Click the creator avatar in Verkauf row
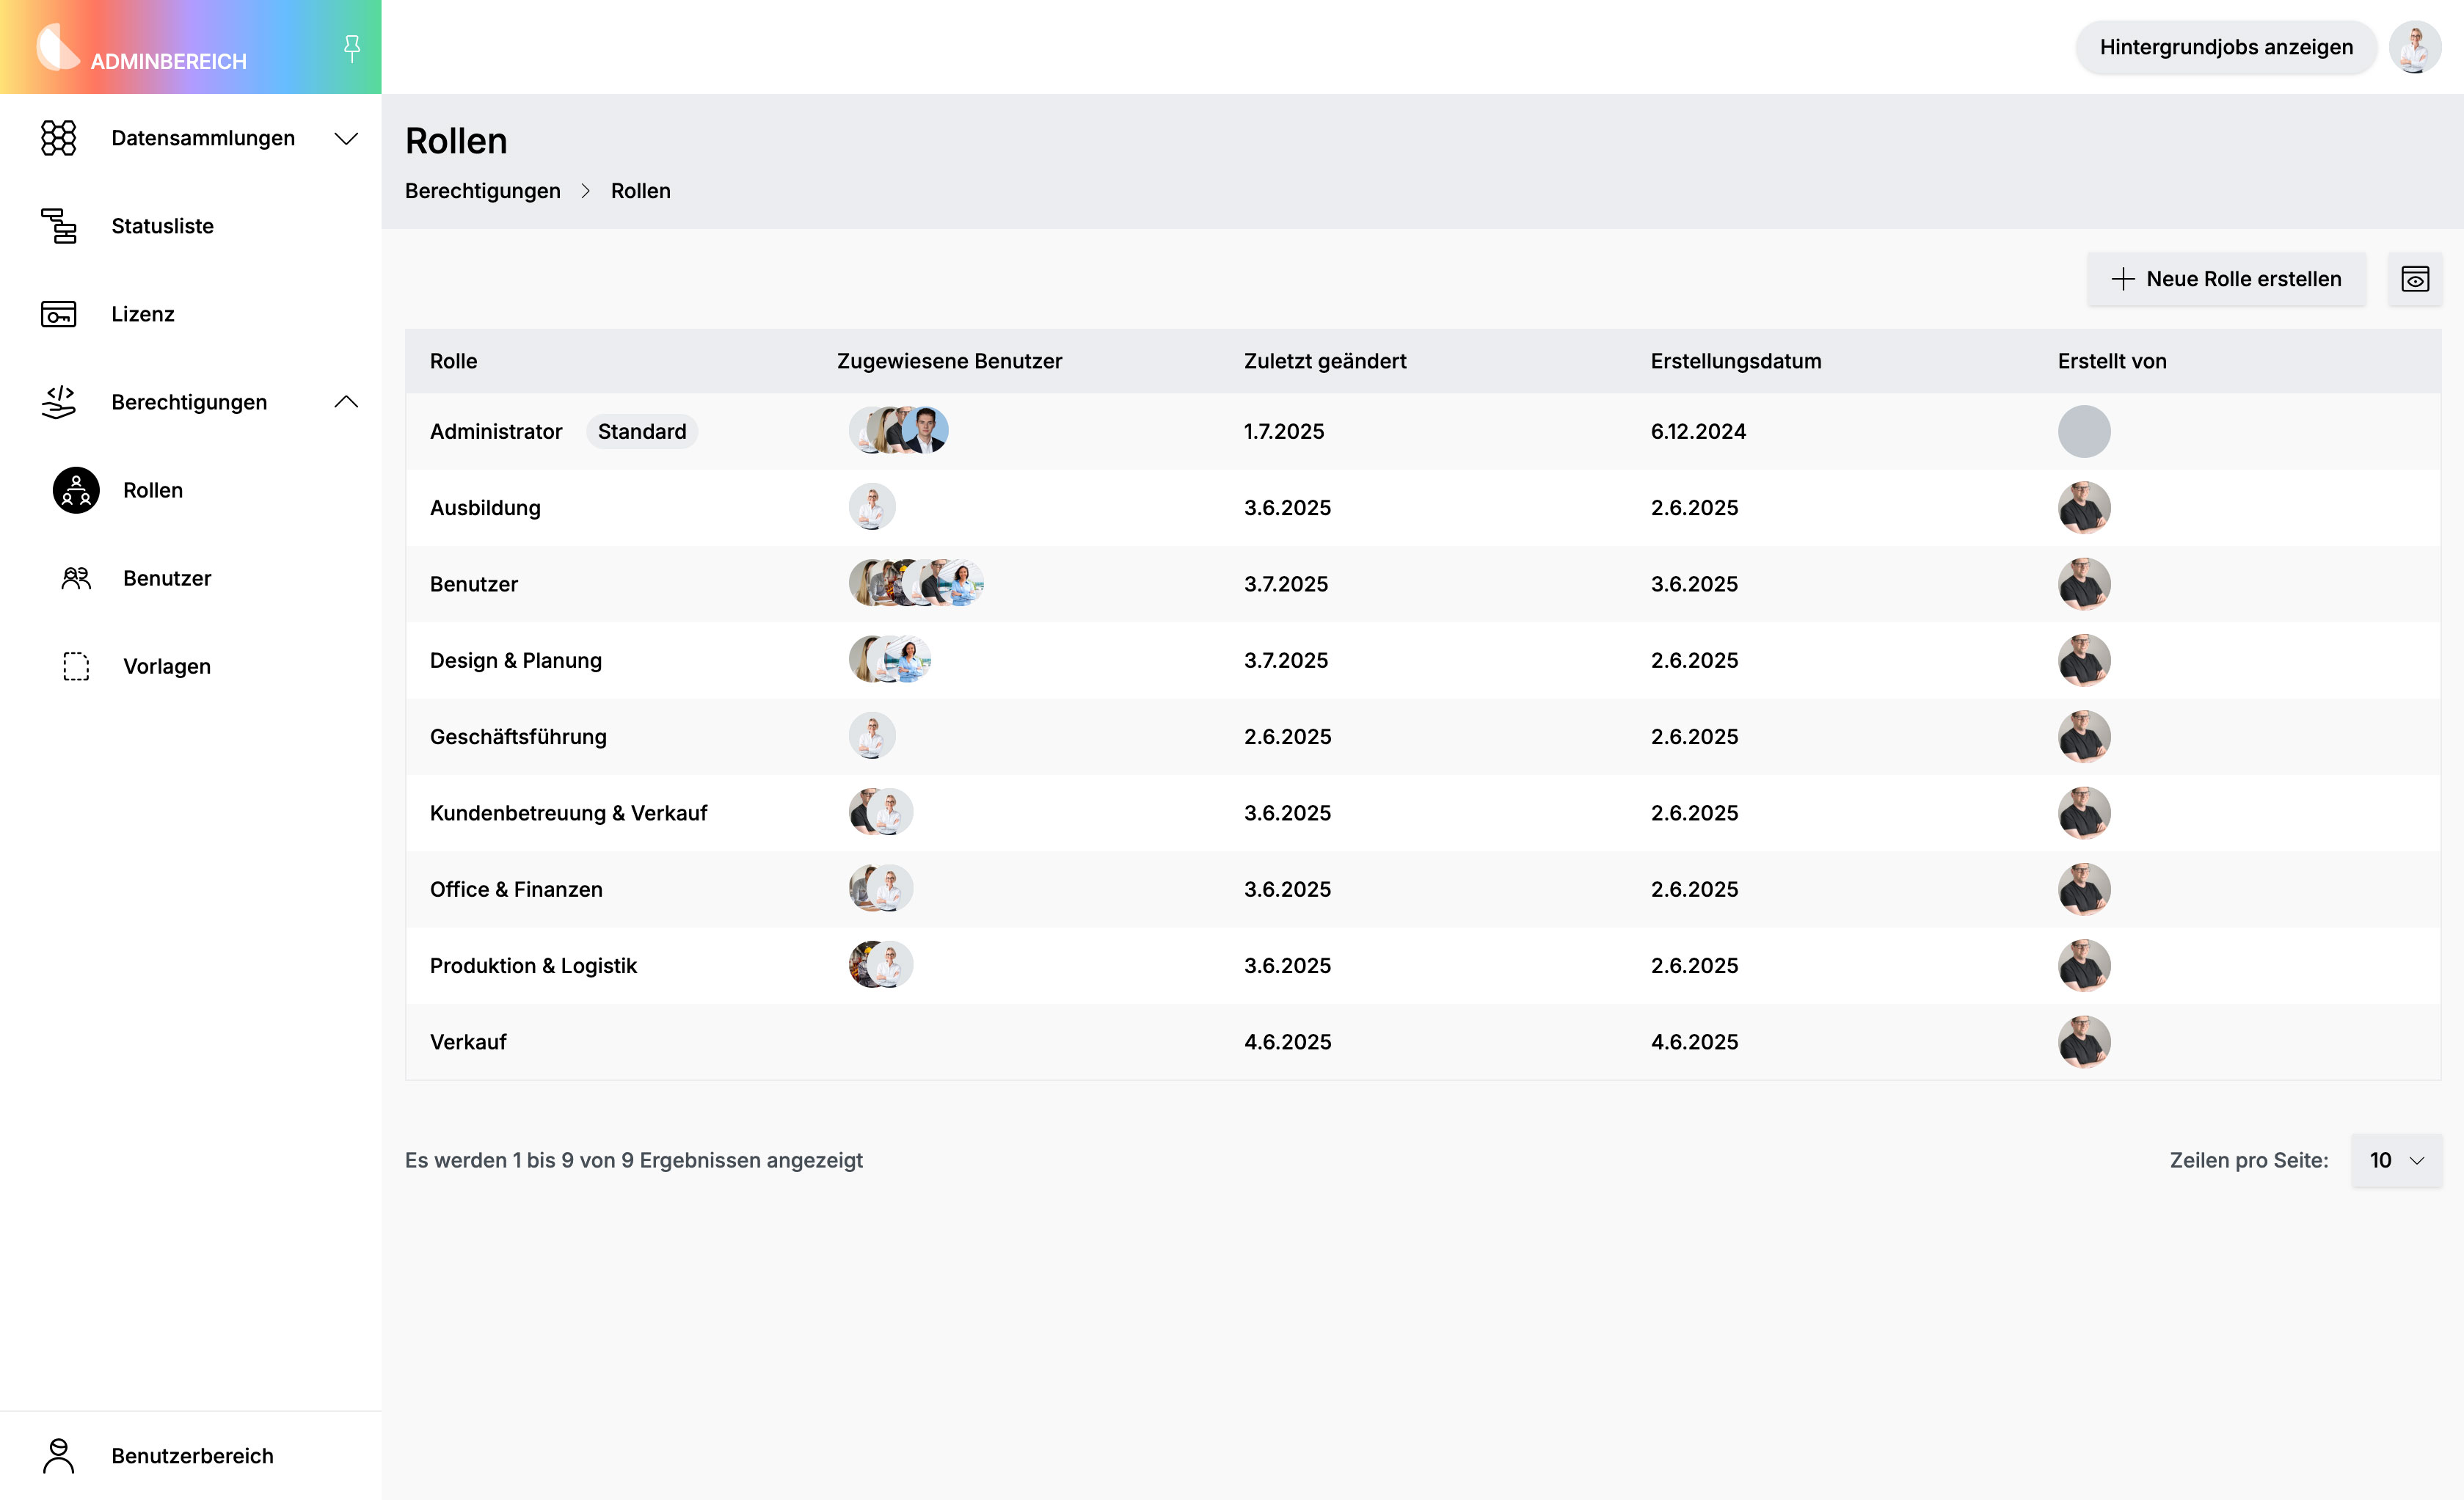 (2084, 1042)
